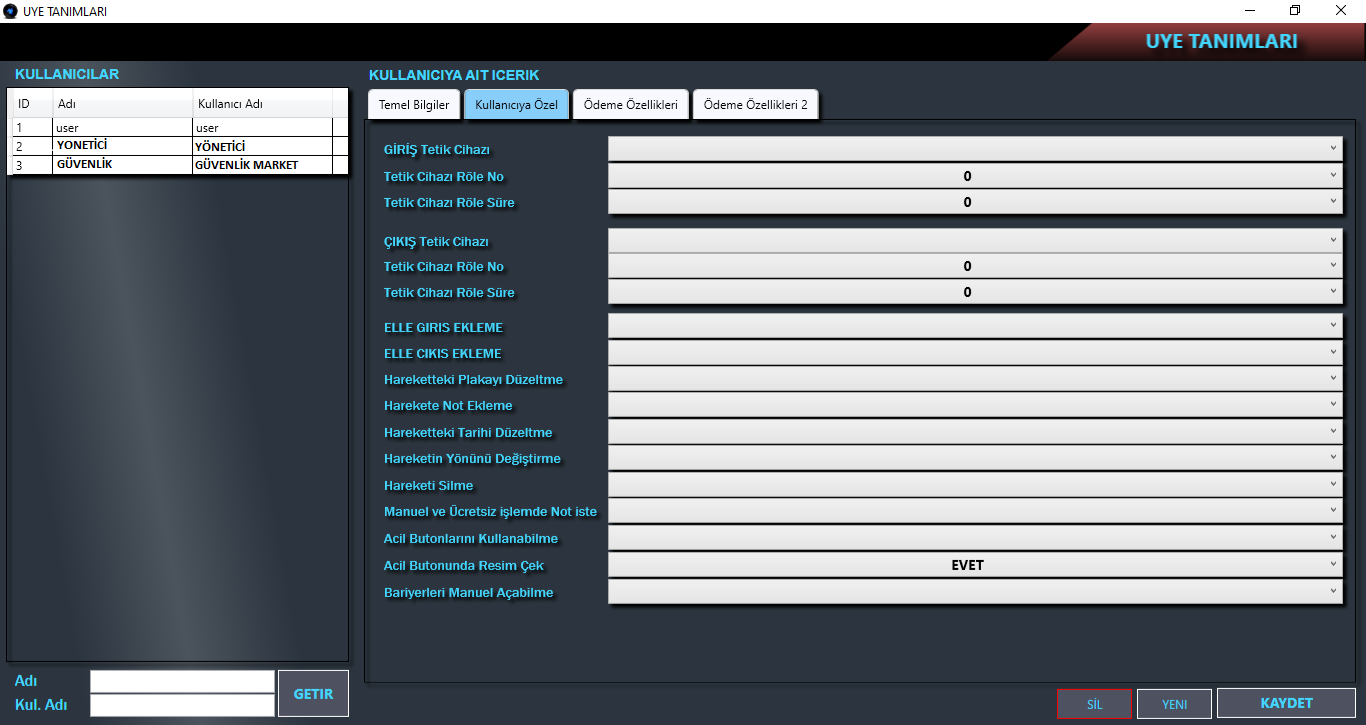Expand ELLE GIRIS EKLEME dropdown
Image resolution: width=1366 pixels, height=725 pixels.
pos(974,327)
